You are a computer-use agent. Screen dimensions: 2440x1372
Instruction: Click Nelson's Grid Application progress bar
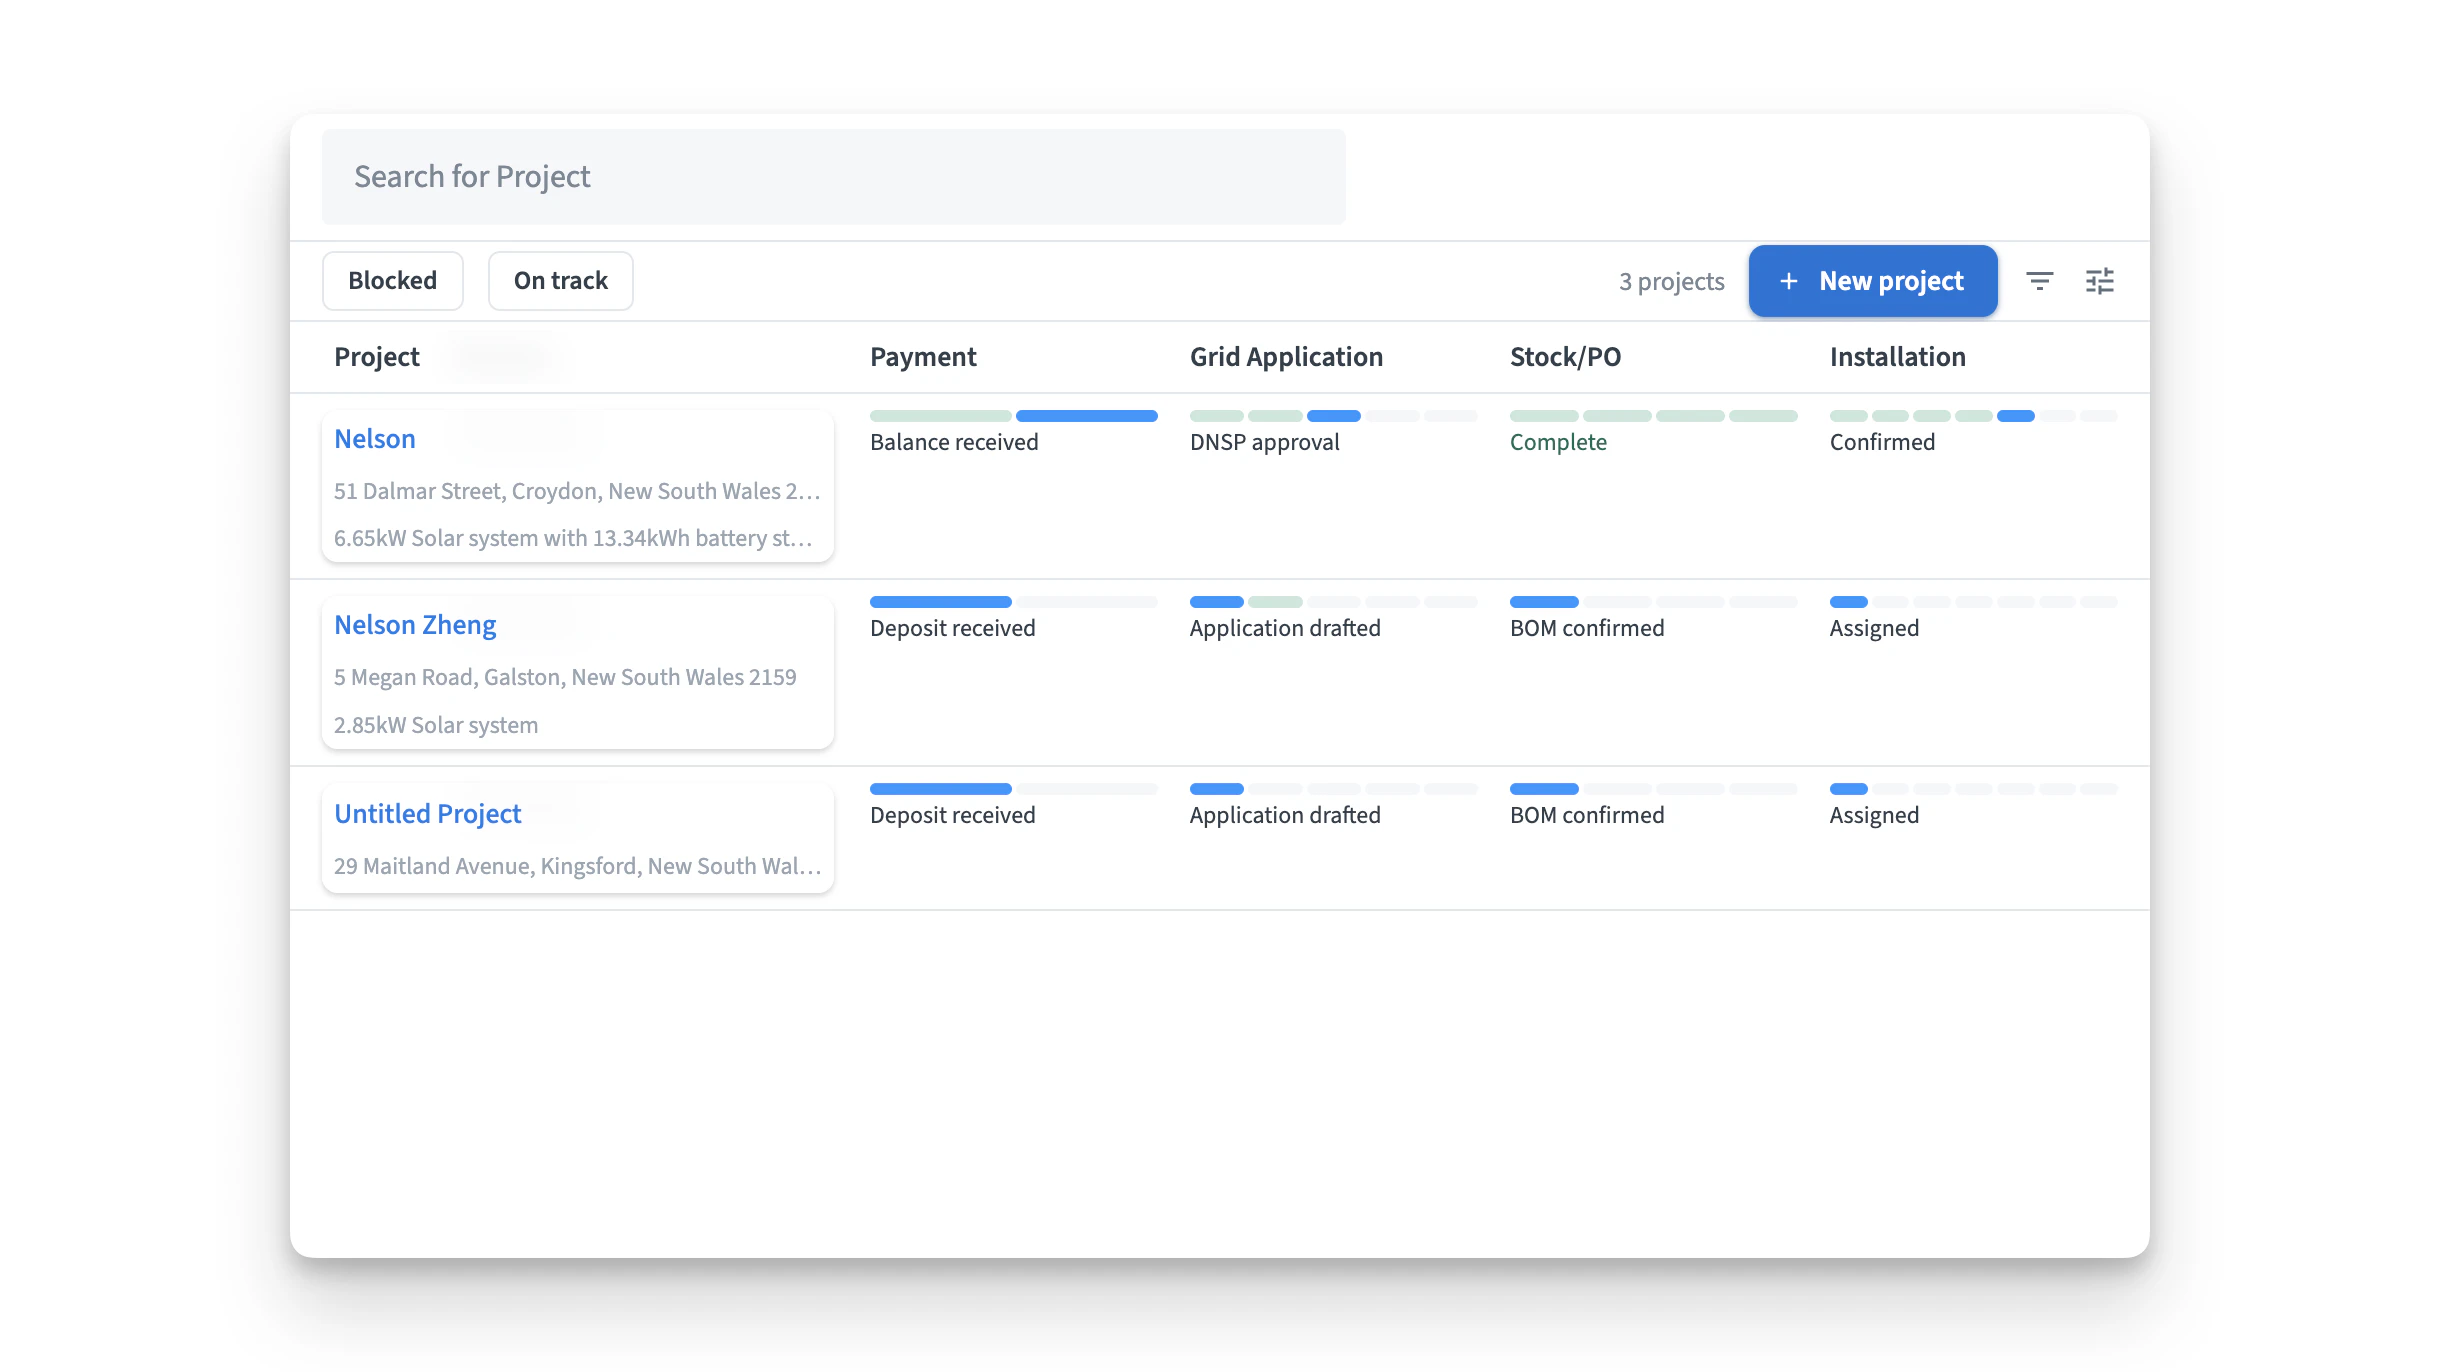click(x=1334, y=416)
